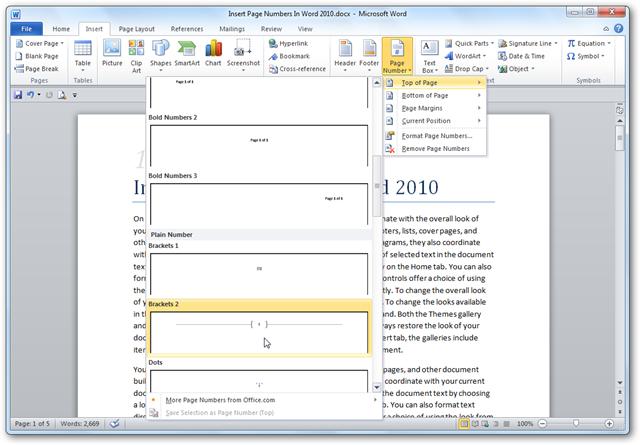
Task: Insert a Cross-reference
Action: coord(297,69)
